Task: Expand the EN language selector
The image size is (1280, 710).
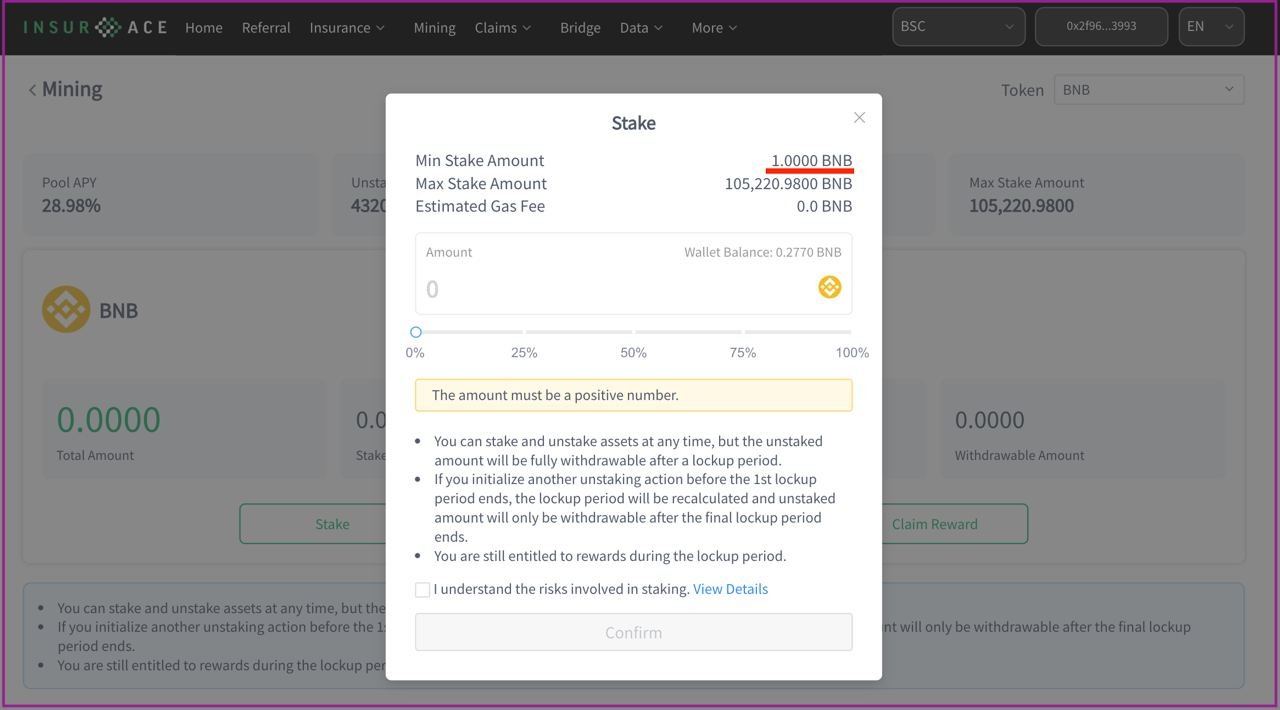Action: coord(1211,27)
